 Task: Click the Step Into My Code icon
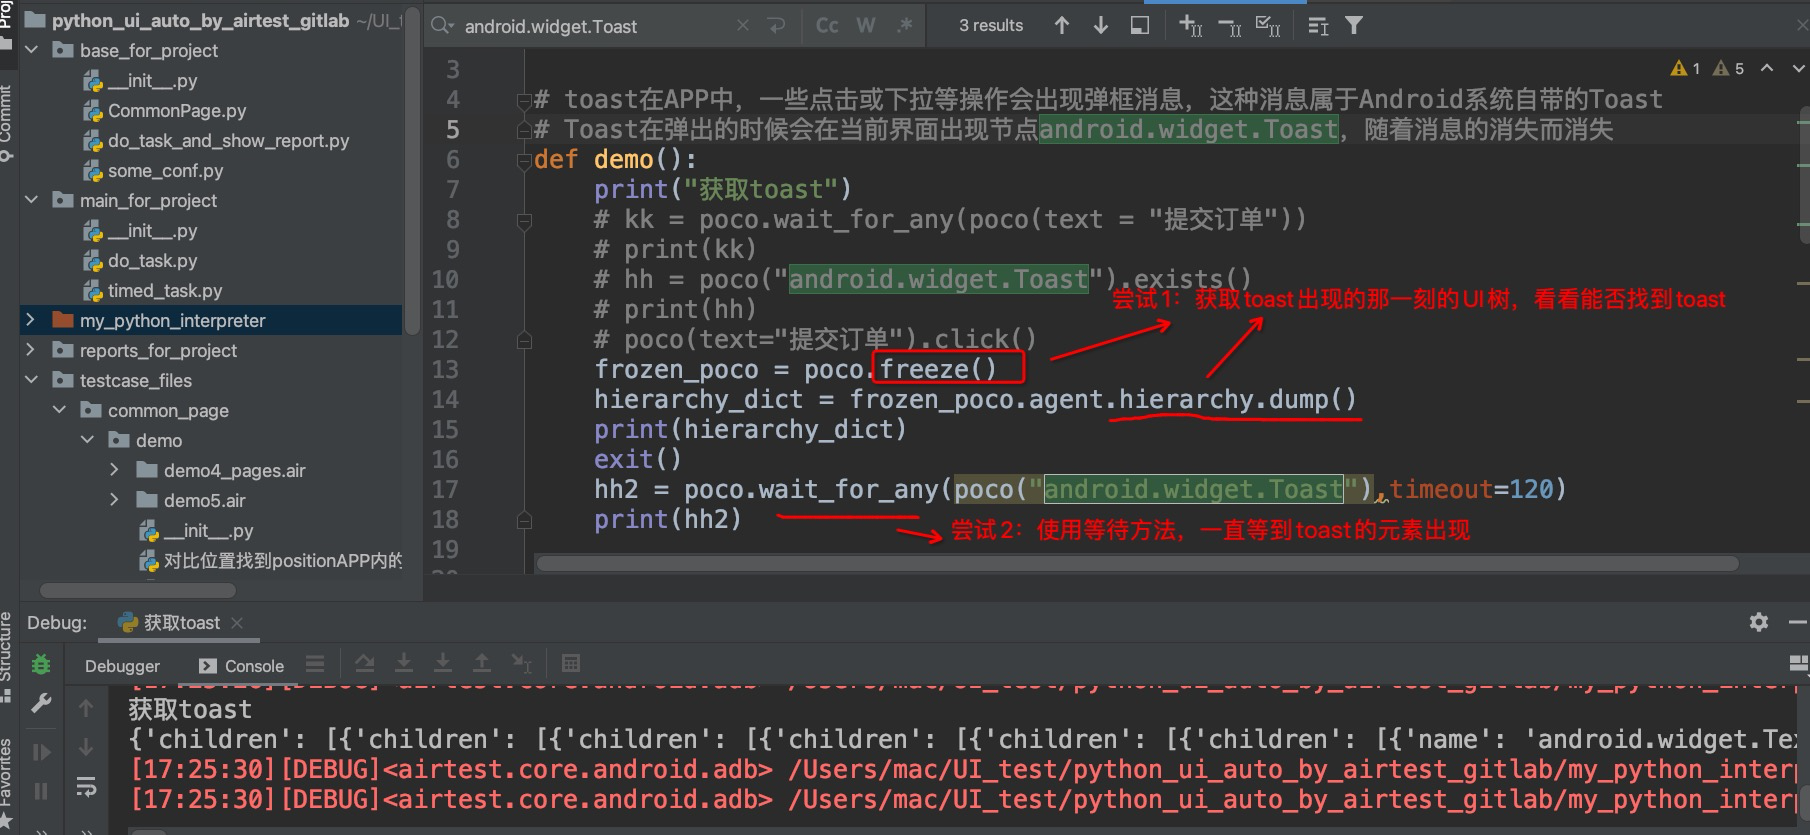tap(443, 664)
